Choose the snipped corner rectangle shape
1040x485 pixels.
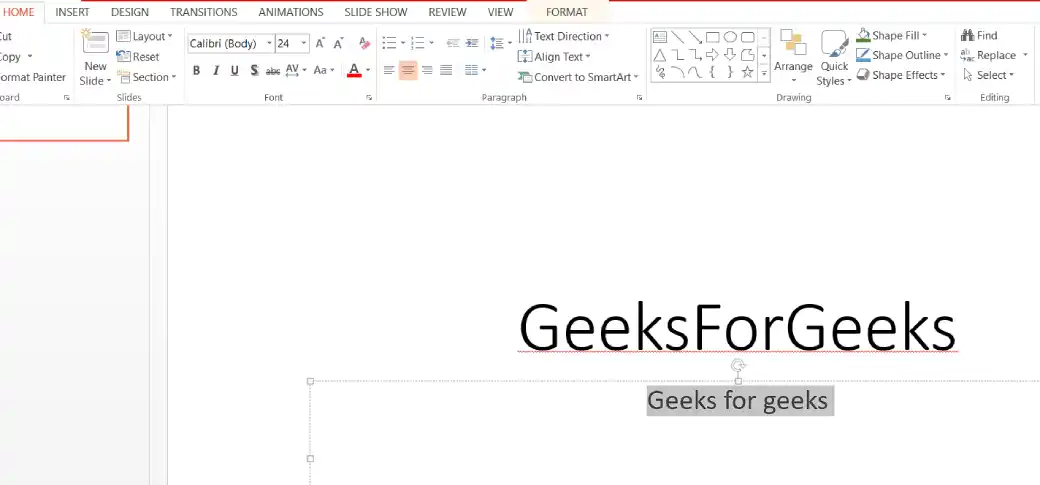pos(748,54)
